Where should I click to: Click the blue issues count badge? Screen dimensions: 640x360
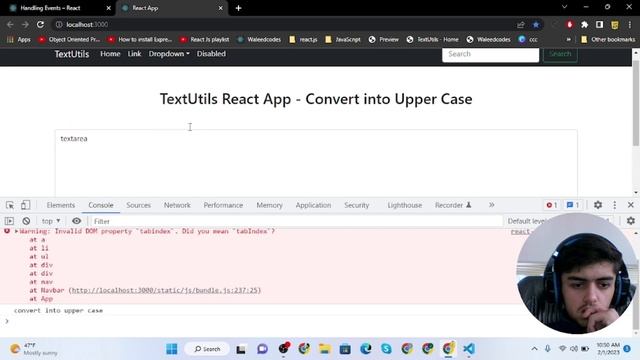coord(573,205)
